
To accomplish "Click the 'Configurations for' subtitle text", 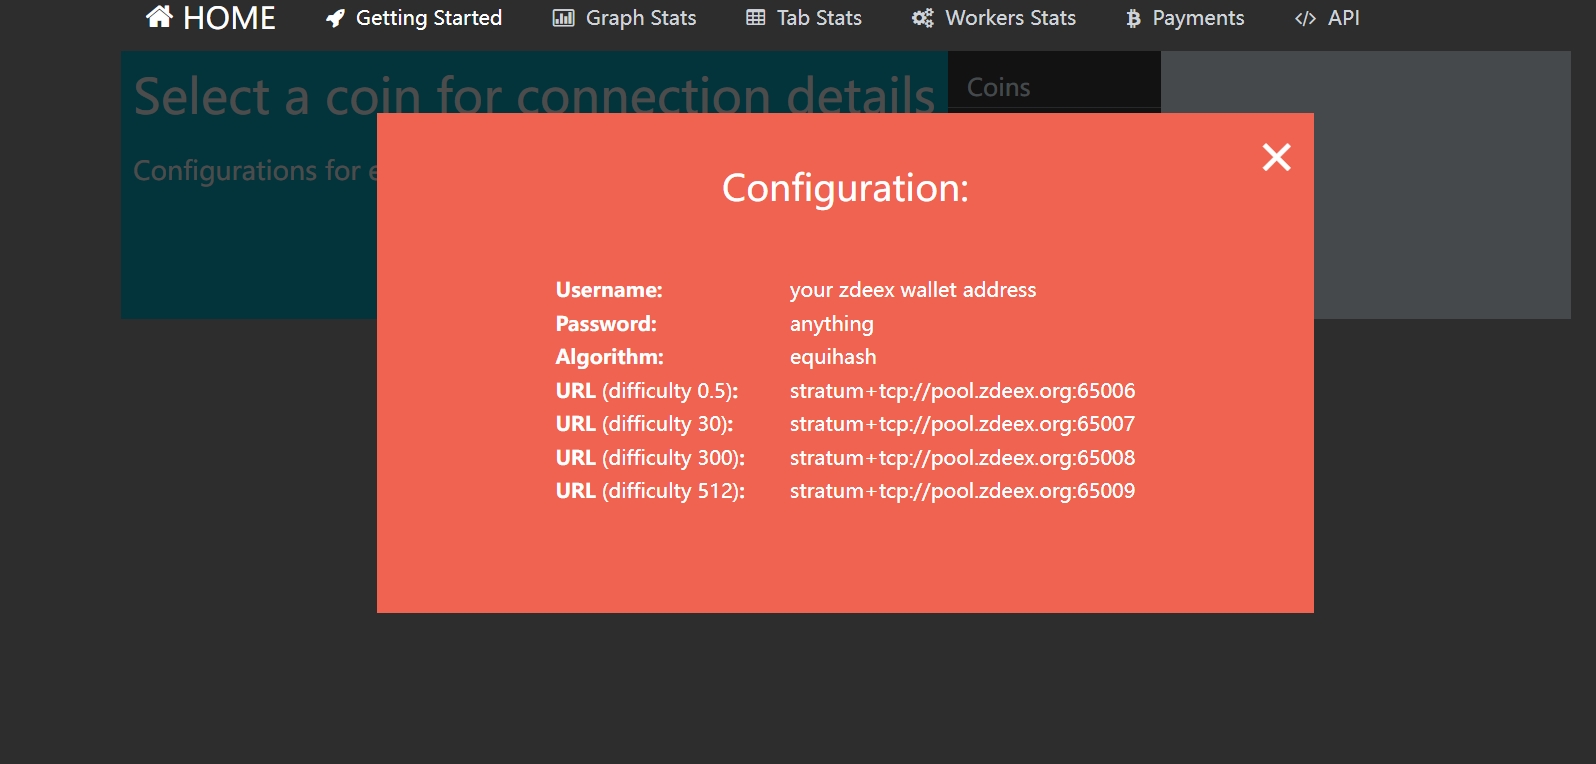I will tap(255, 171).
